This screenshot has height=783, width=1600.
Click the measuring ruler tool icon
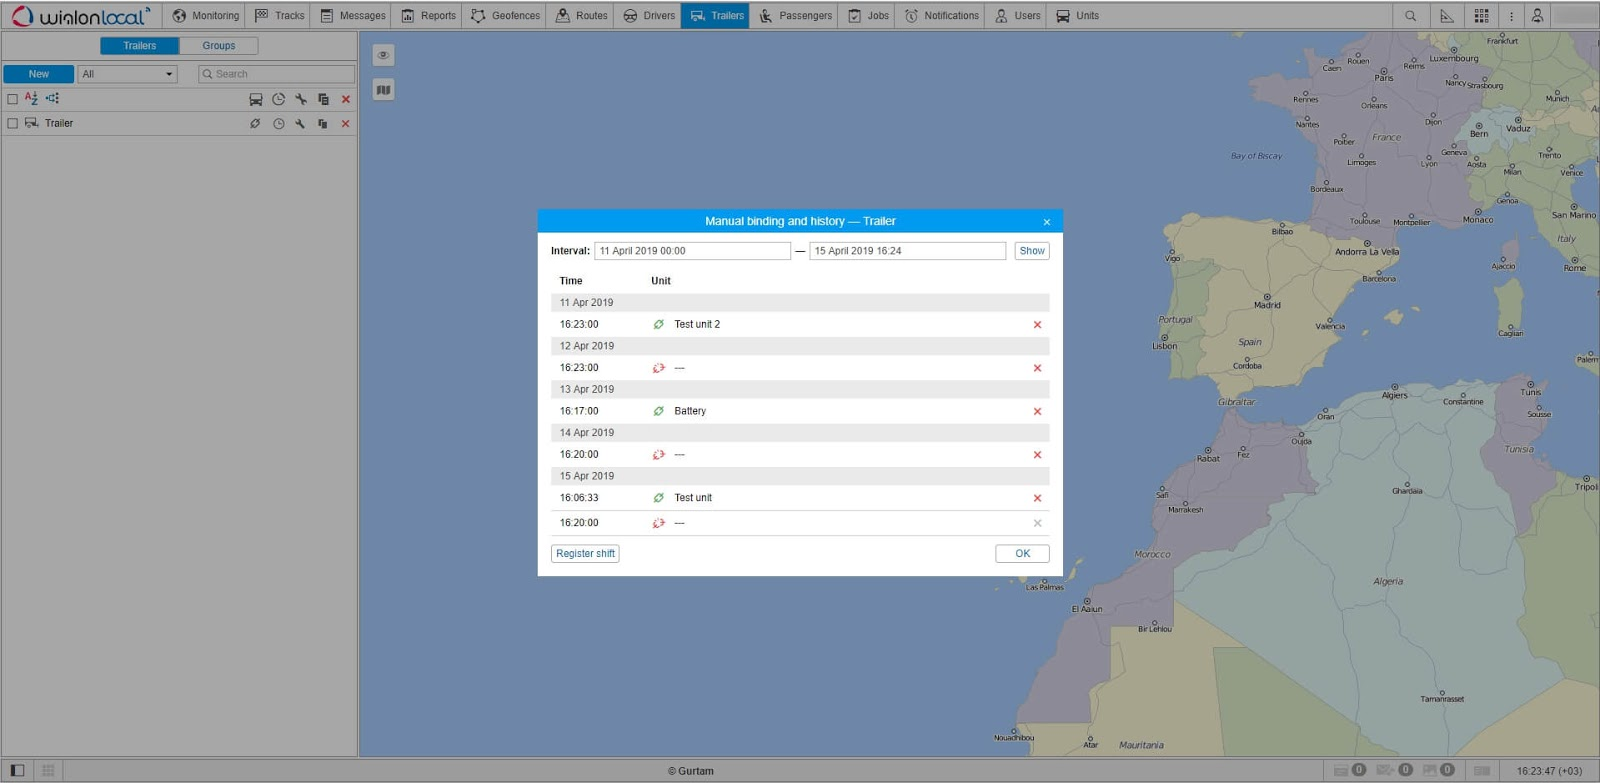tap(1446, 16)
